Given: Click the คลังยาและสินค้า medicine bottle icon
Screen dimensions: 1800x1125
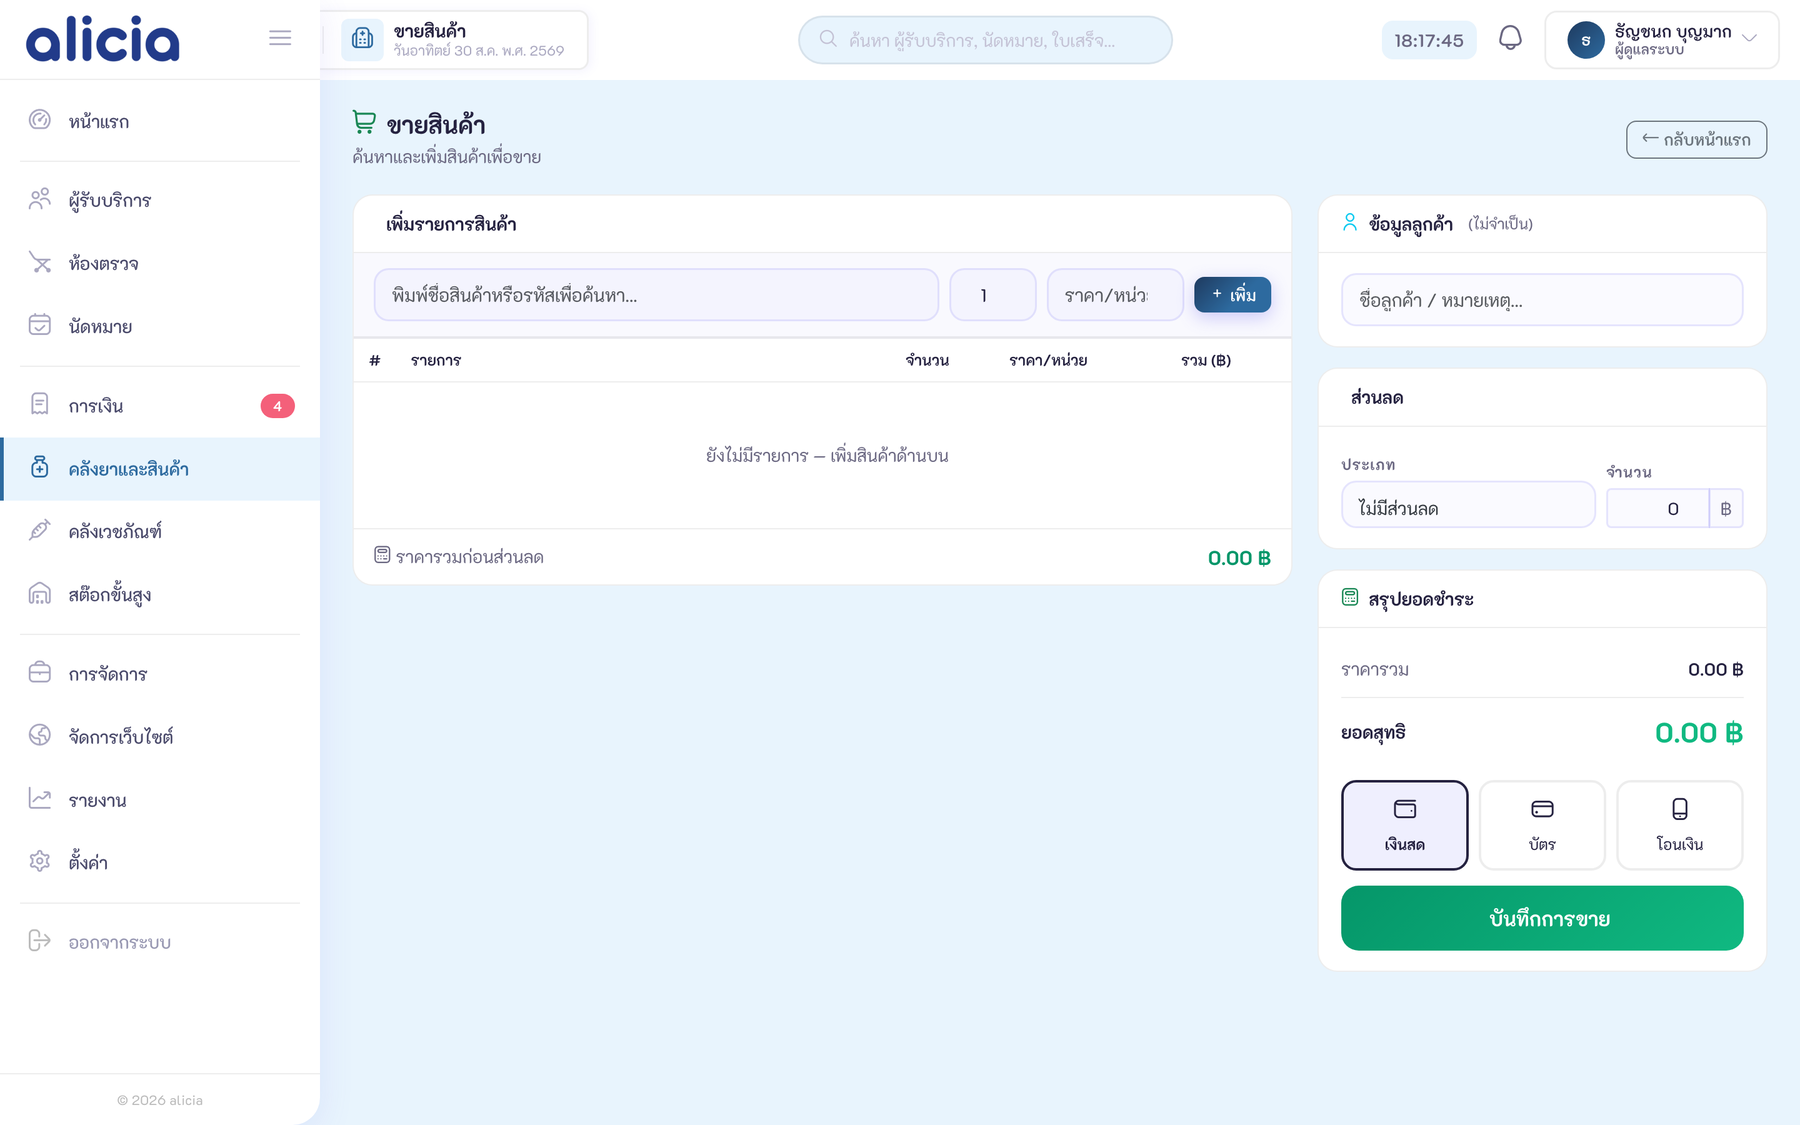Looking at the screenshot, I should point(40,467).
